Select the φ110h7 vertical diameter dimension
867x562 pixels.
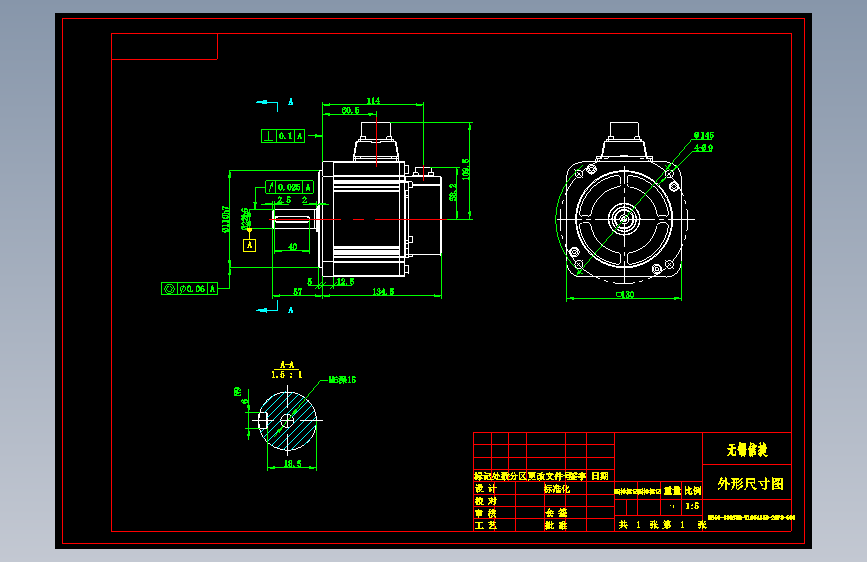(226, 219)
